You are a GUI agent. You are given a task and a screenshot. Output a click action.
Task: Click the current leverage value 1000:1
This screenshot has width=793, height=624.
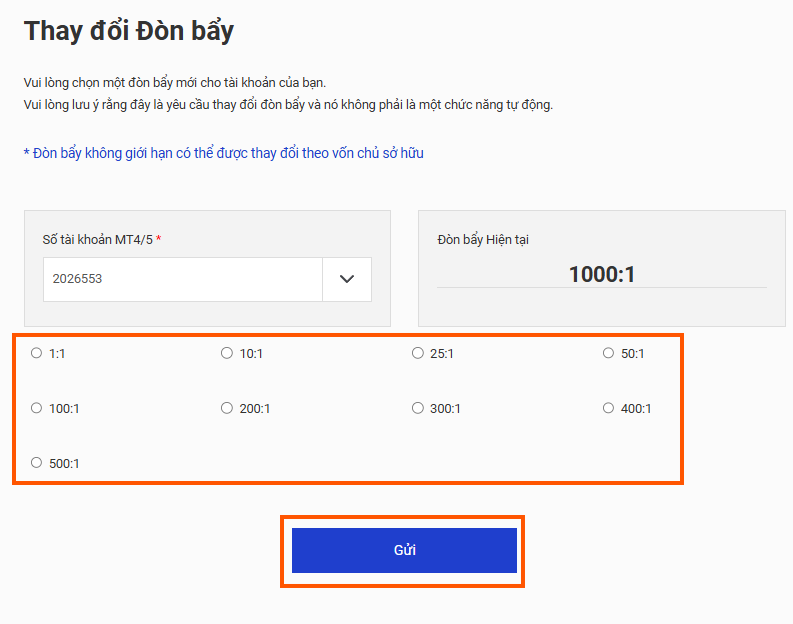[602, 274]
